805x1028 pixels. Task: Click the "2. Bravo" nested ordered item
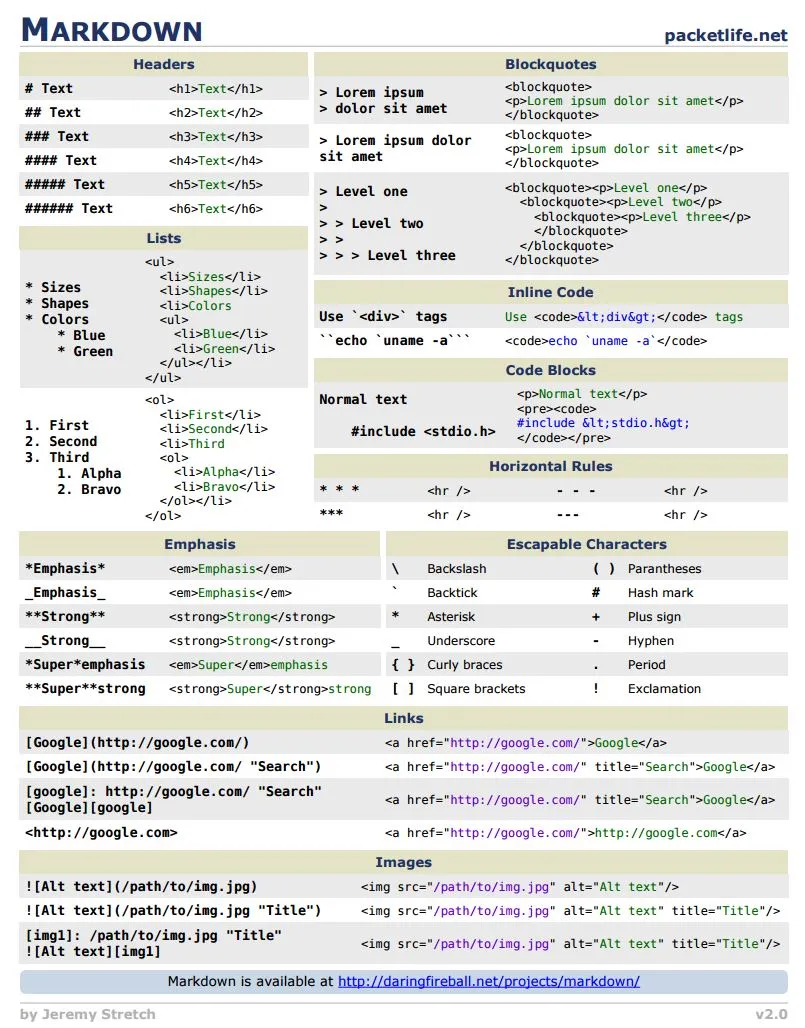[x=89, y=490]
